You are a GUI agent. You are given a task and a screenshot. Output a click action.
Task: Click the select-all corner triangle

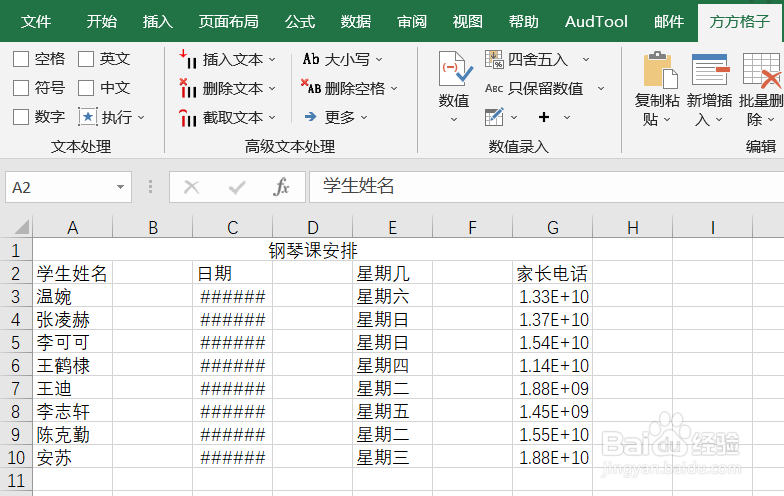(21, 228)
